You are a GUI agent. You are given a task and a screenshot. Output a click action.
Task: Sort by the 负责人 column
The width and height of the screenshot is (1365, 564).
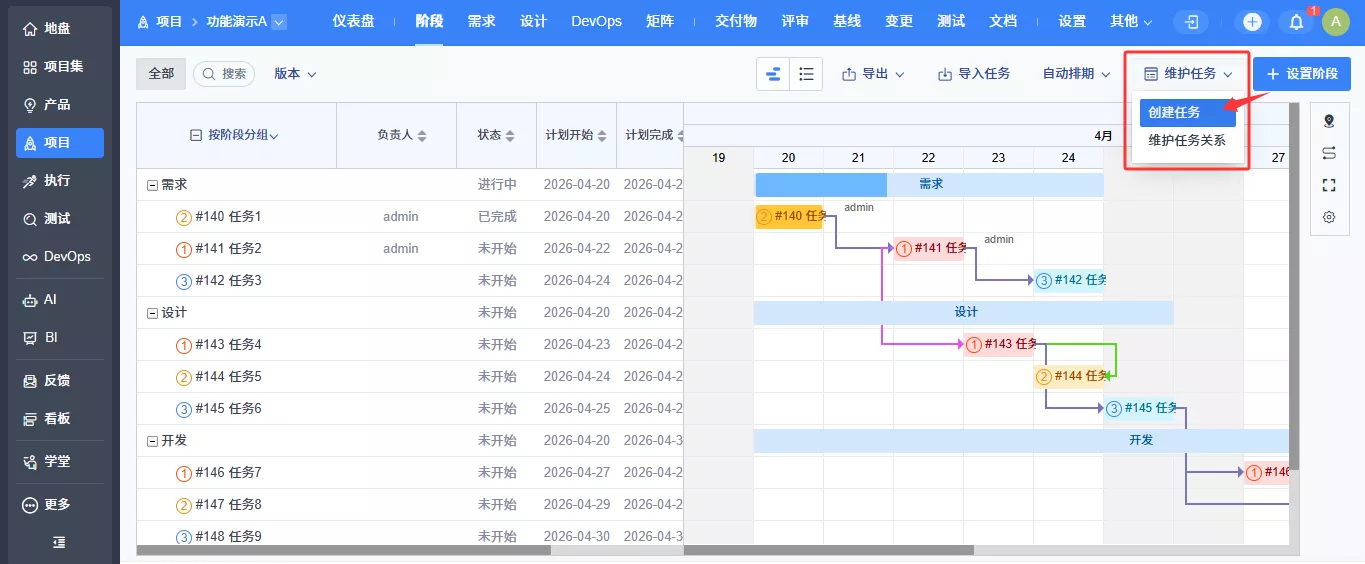coord(401,135)
